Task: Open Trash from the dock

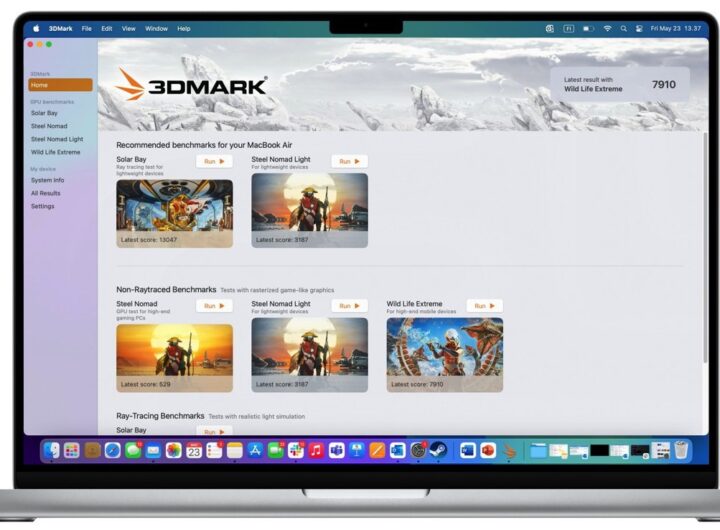Action: 681,451
